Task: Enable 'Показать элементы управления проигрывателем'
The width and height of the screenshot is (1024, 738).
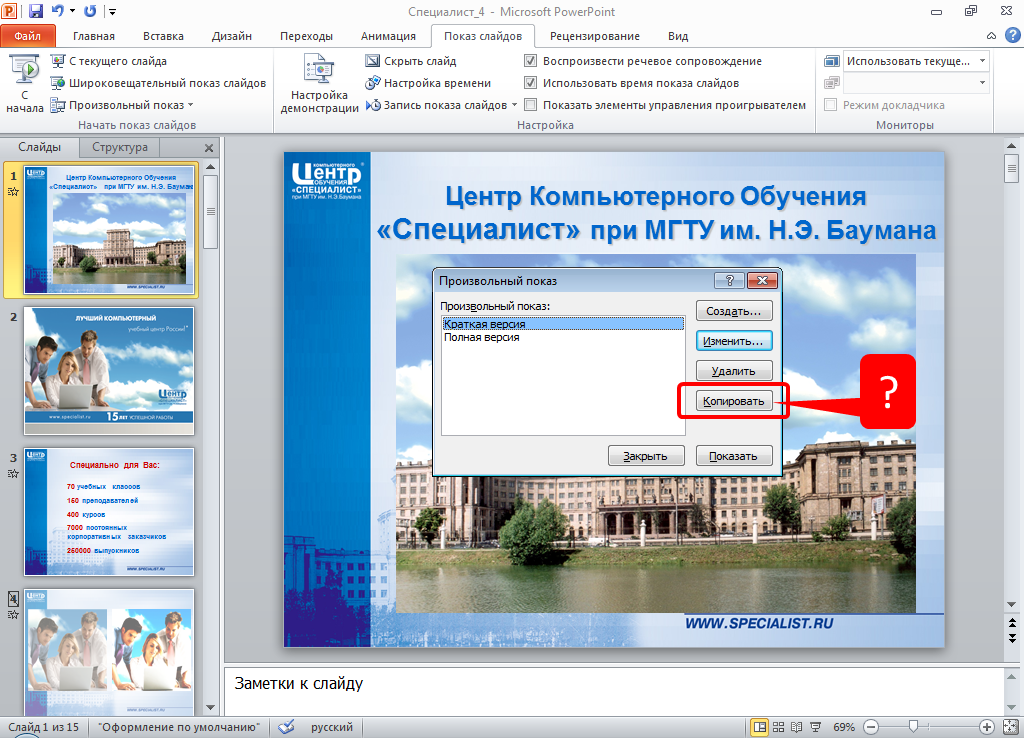Action: (x=531, y=105)
